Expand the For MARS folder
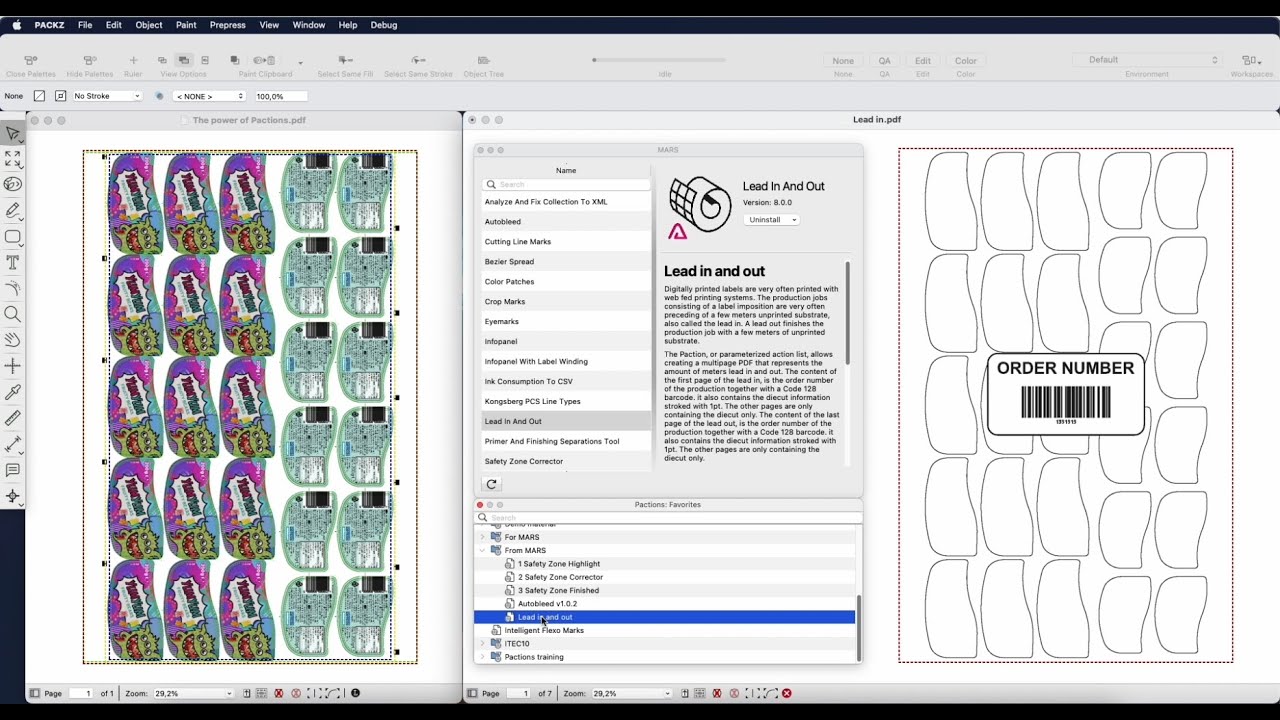The width and height of the screenshot is (1280, 720). click(482, 537)
